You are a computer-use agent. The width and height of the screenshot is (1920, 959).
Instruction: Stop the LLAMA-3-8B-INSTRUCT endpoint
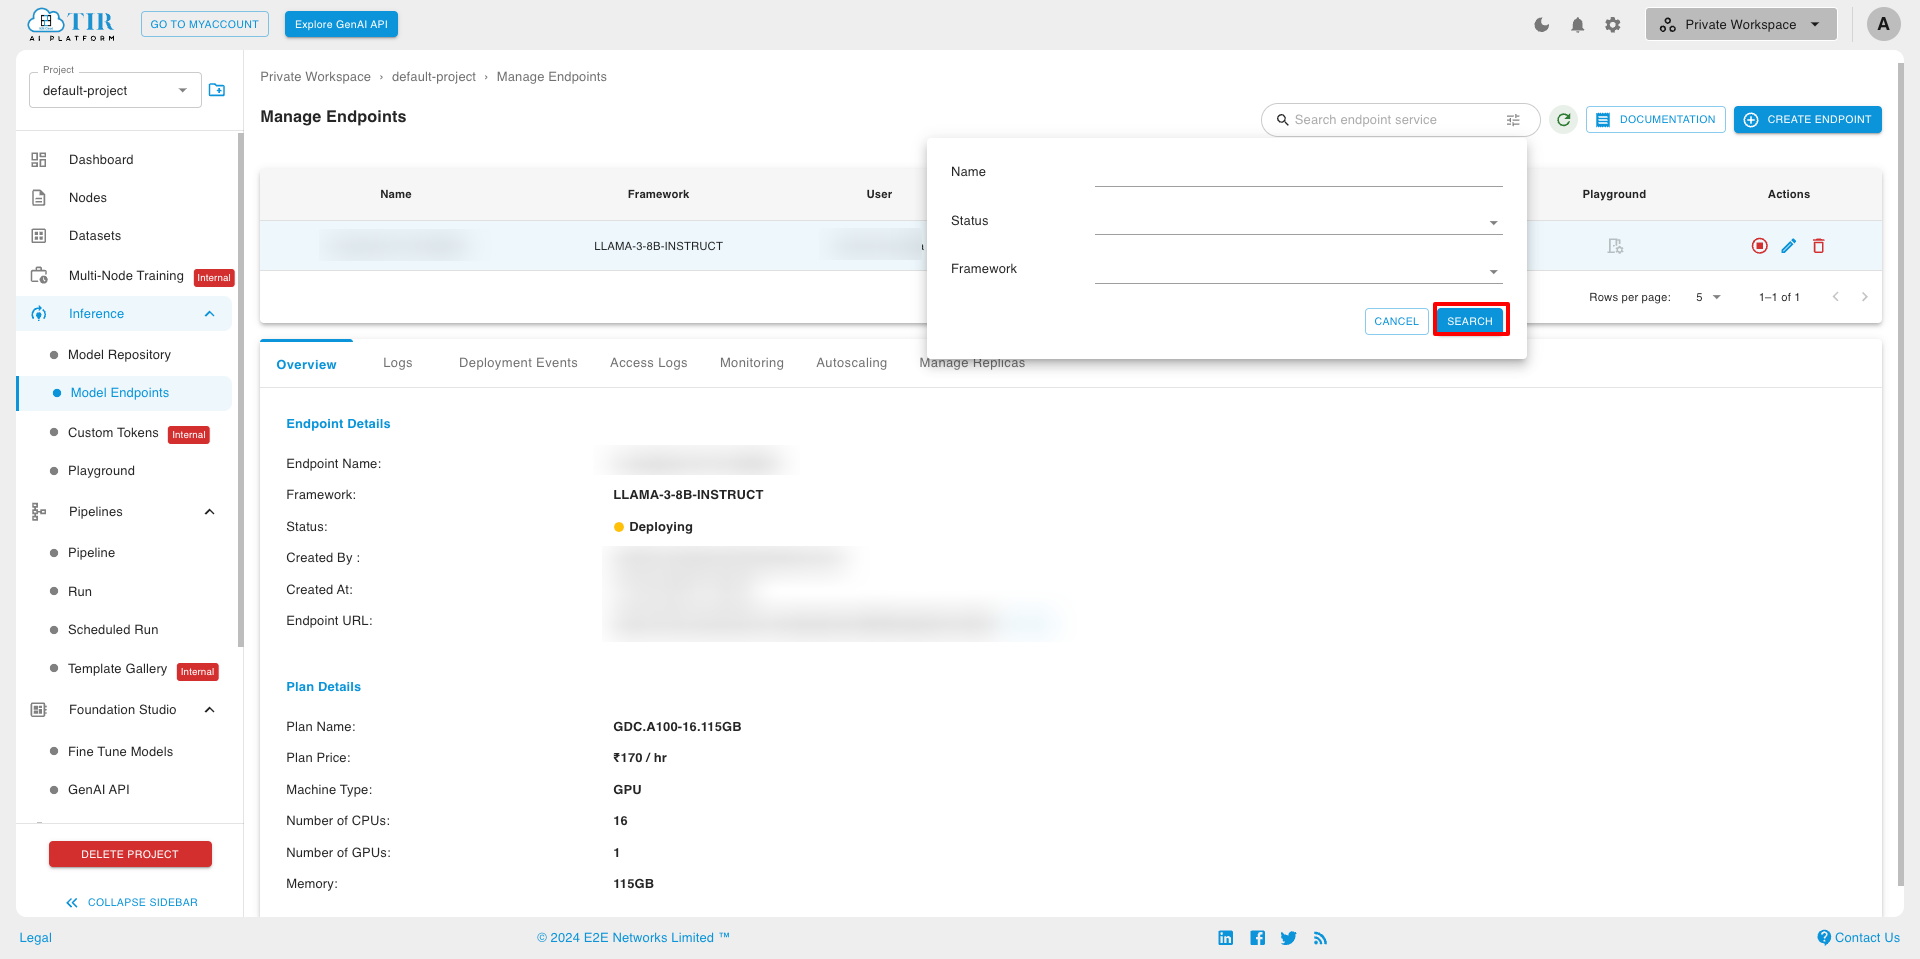coord(1760,246)
